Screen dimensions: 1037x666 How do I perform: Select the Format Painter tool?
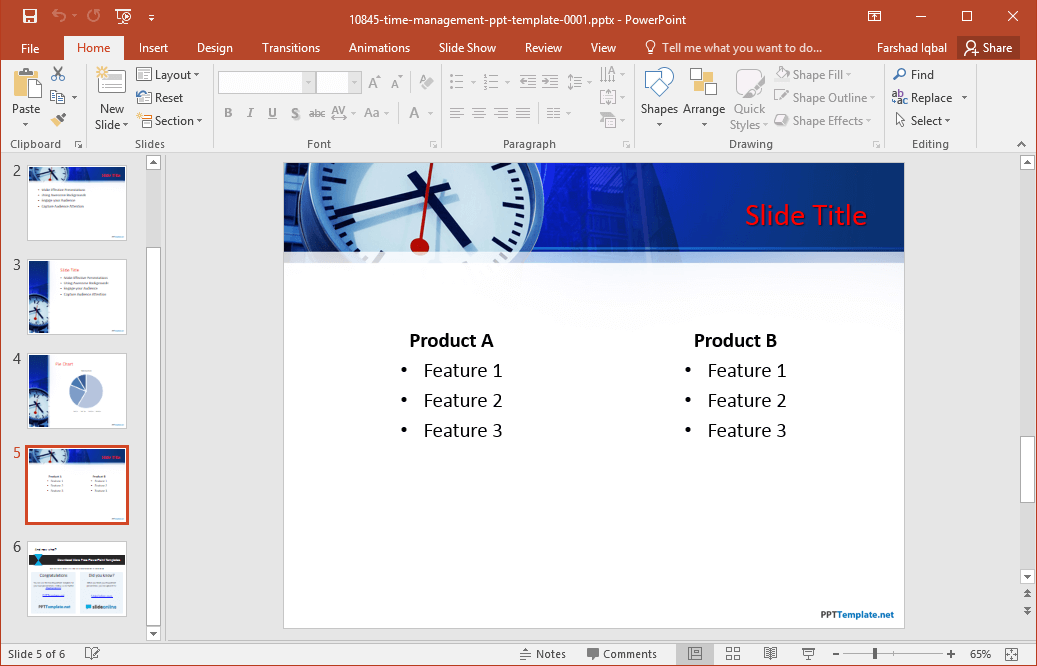(59, 120)
